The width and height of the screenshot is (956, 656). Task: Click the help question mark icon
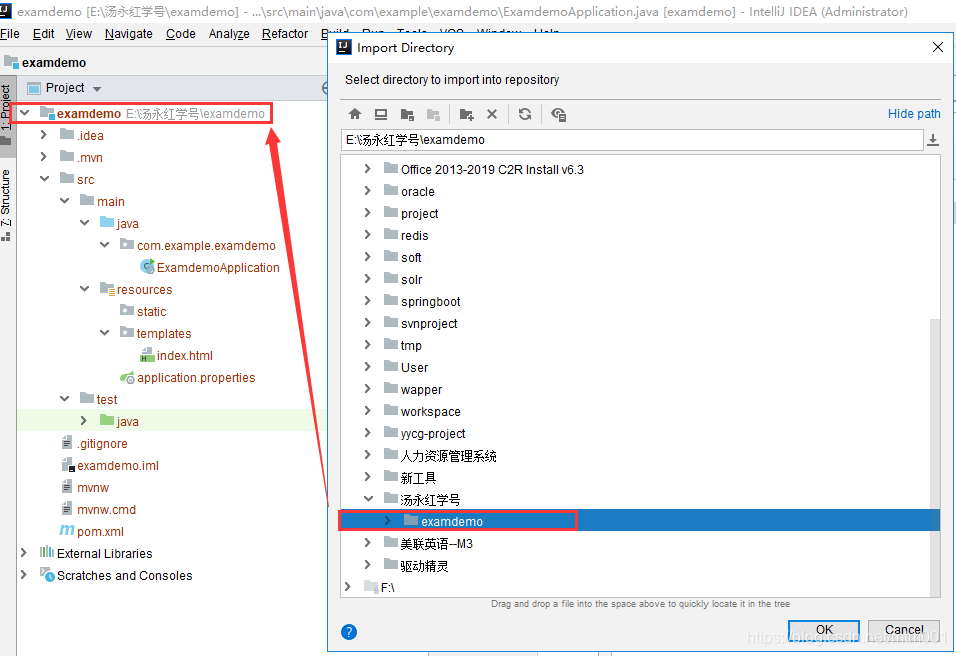[348, 632]
